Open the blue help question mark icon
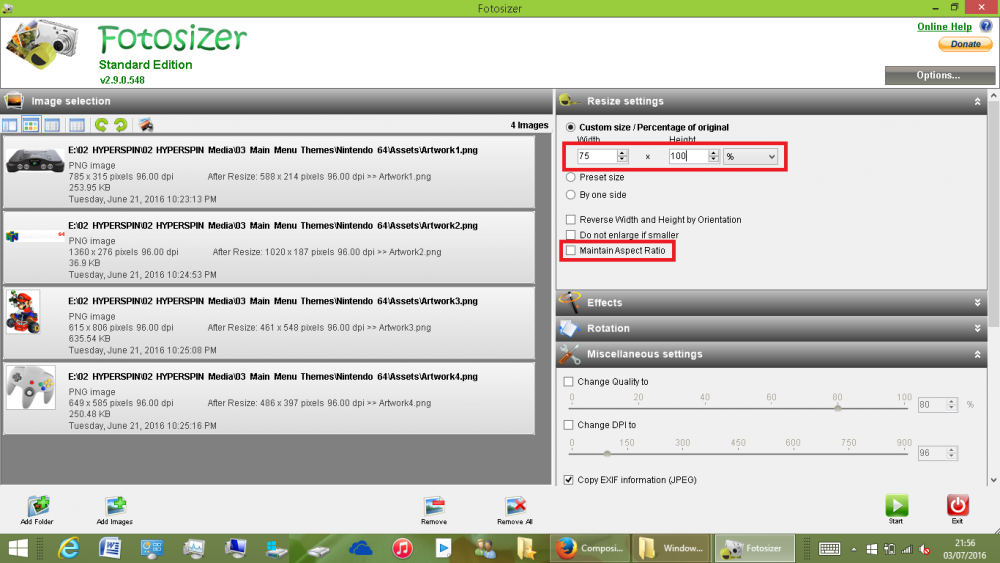1000x563 pixels. (x=985, y=26)
